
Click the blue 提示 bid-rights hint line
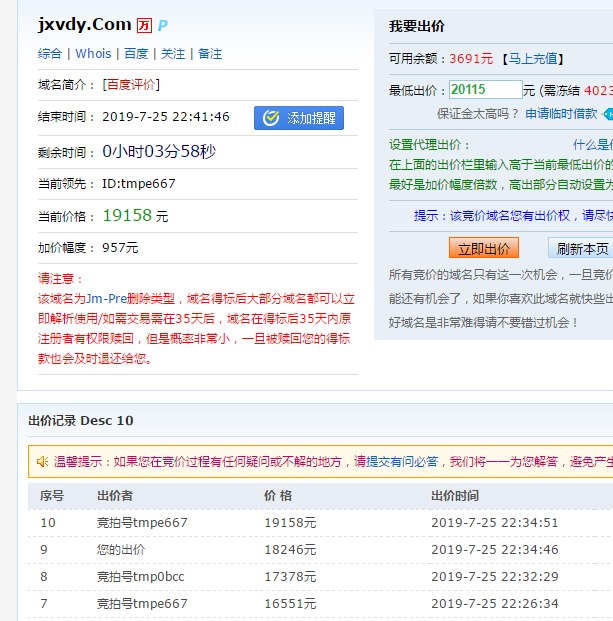(514, 215)
